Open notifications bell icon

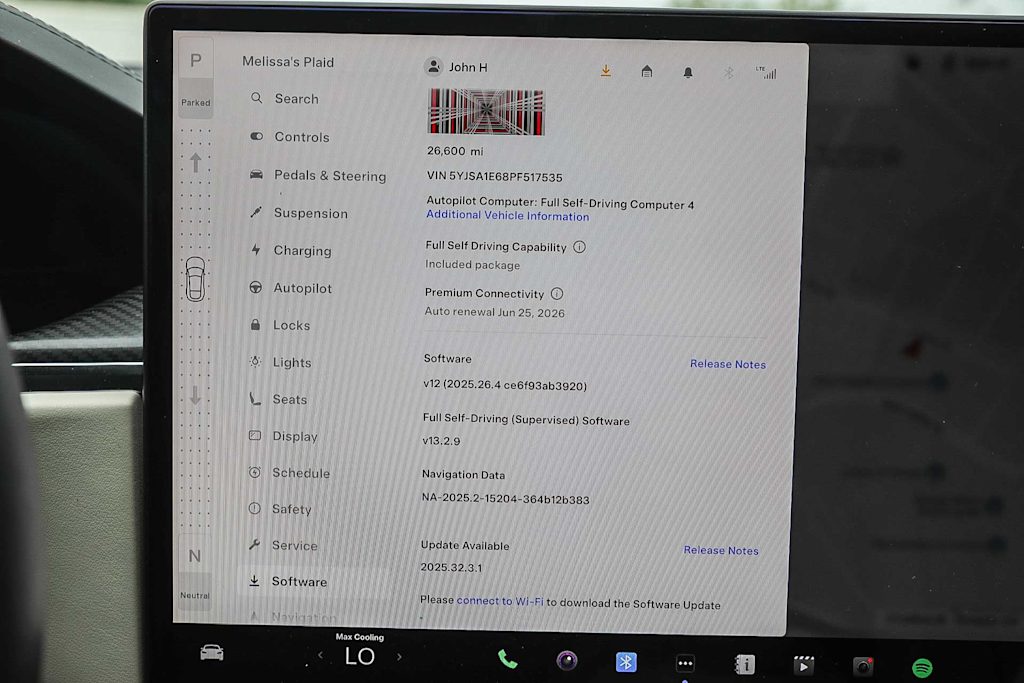(x=688, y=72)
